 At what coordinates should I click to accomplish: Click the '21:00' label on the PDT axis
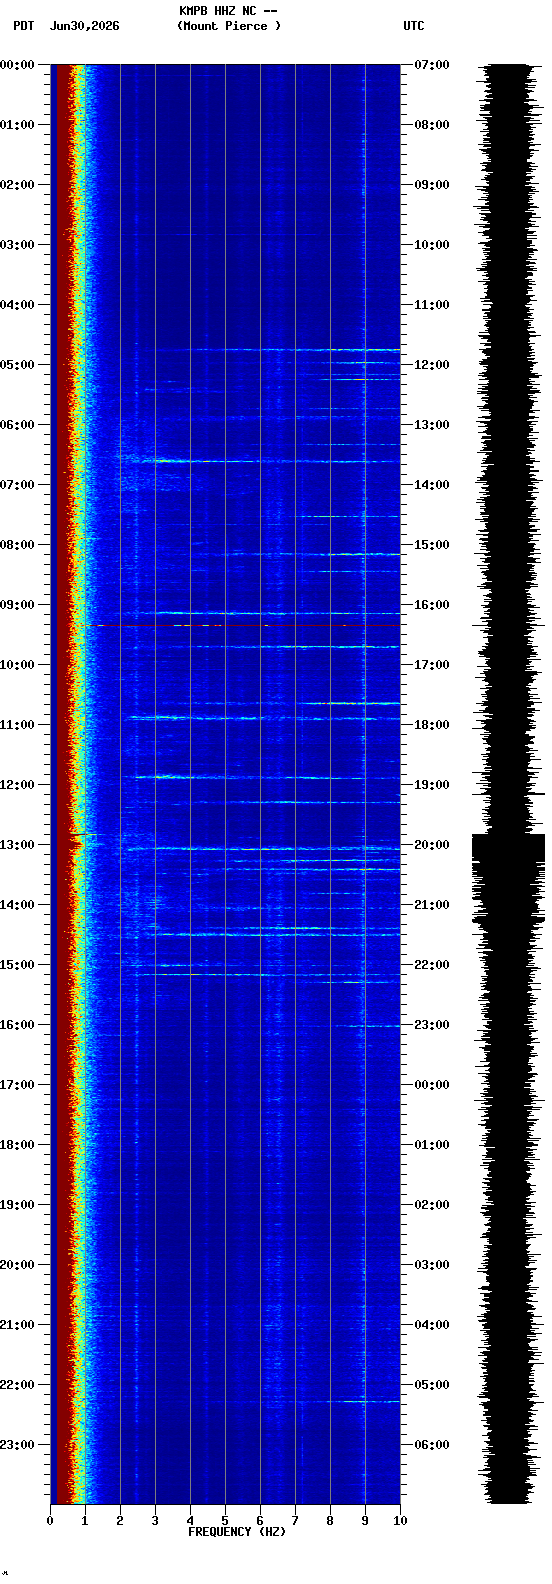[x=17, y=1325]
